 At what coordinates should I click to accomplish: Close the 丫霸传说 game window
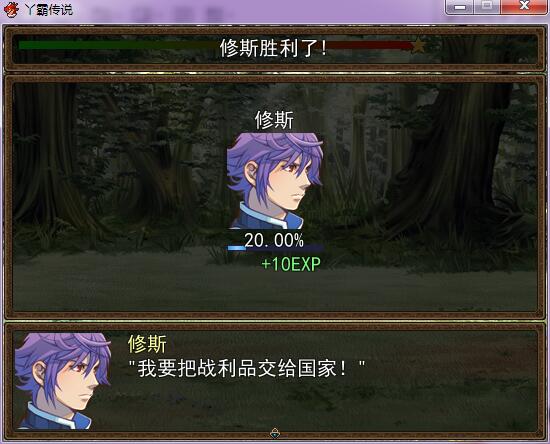(x=524, y=7)
